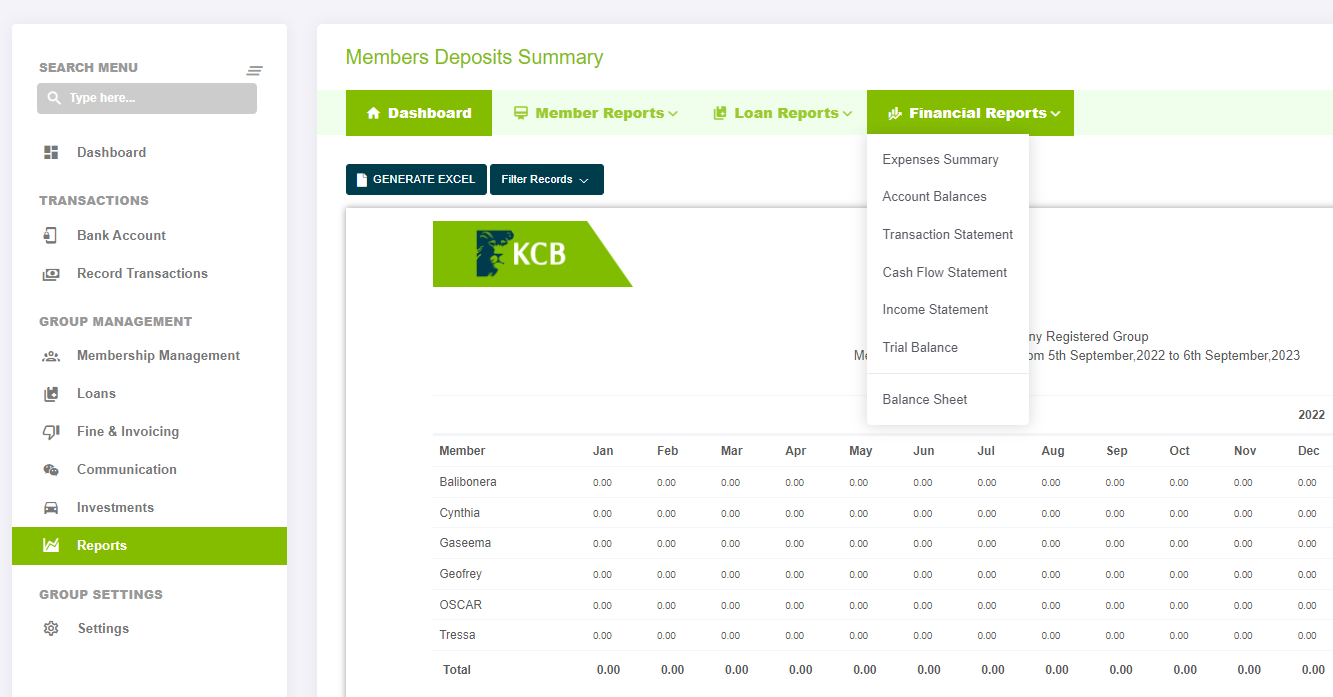The width and height of the screenshot is (1333, 697).
Task: Click the Cynthia member row name
Action: point(459,513)
